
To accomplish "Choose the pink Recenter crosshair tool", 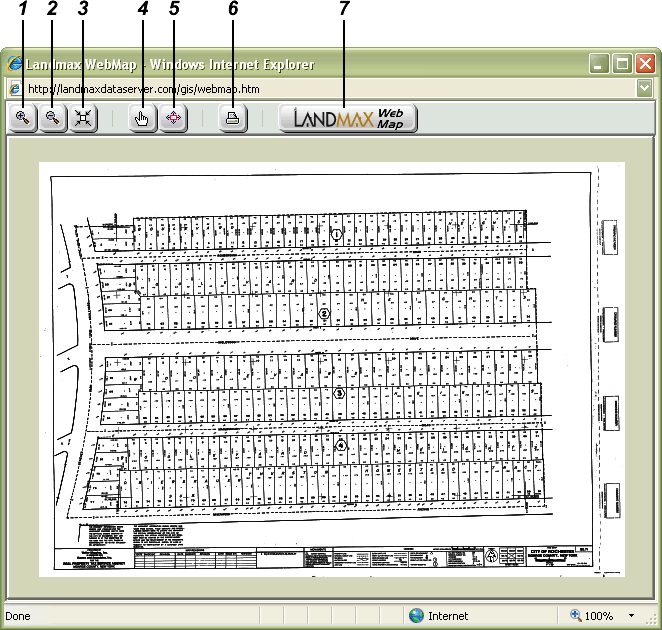I will 173,118.
